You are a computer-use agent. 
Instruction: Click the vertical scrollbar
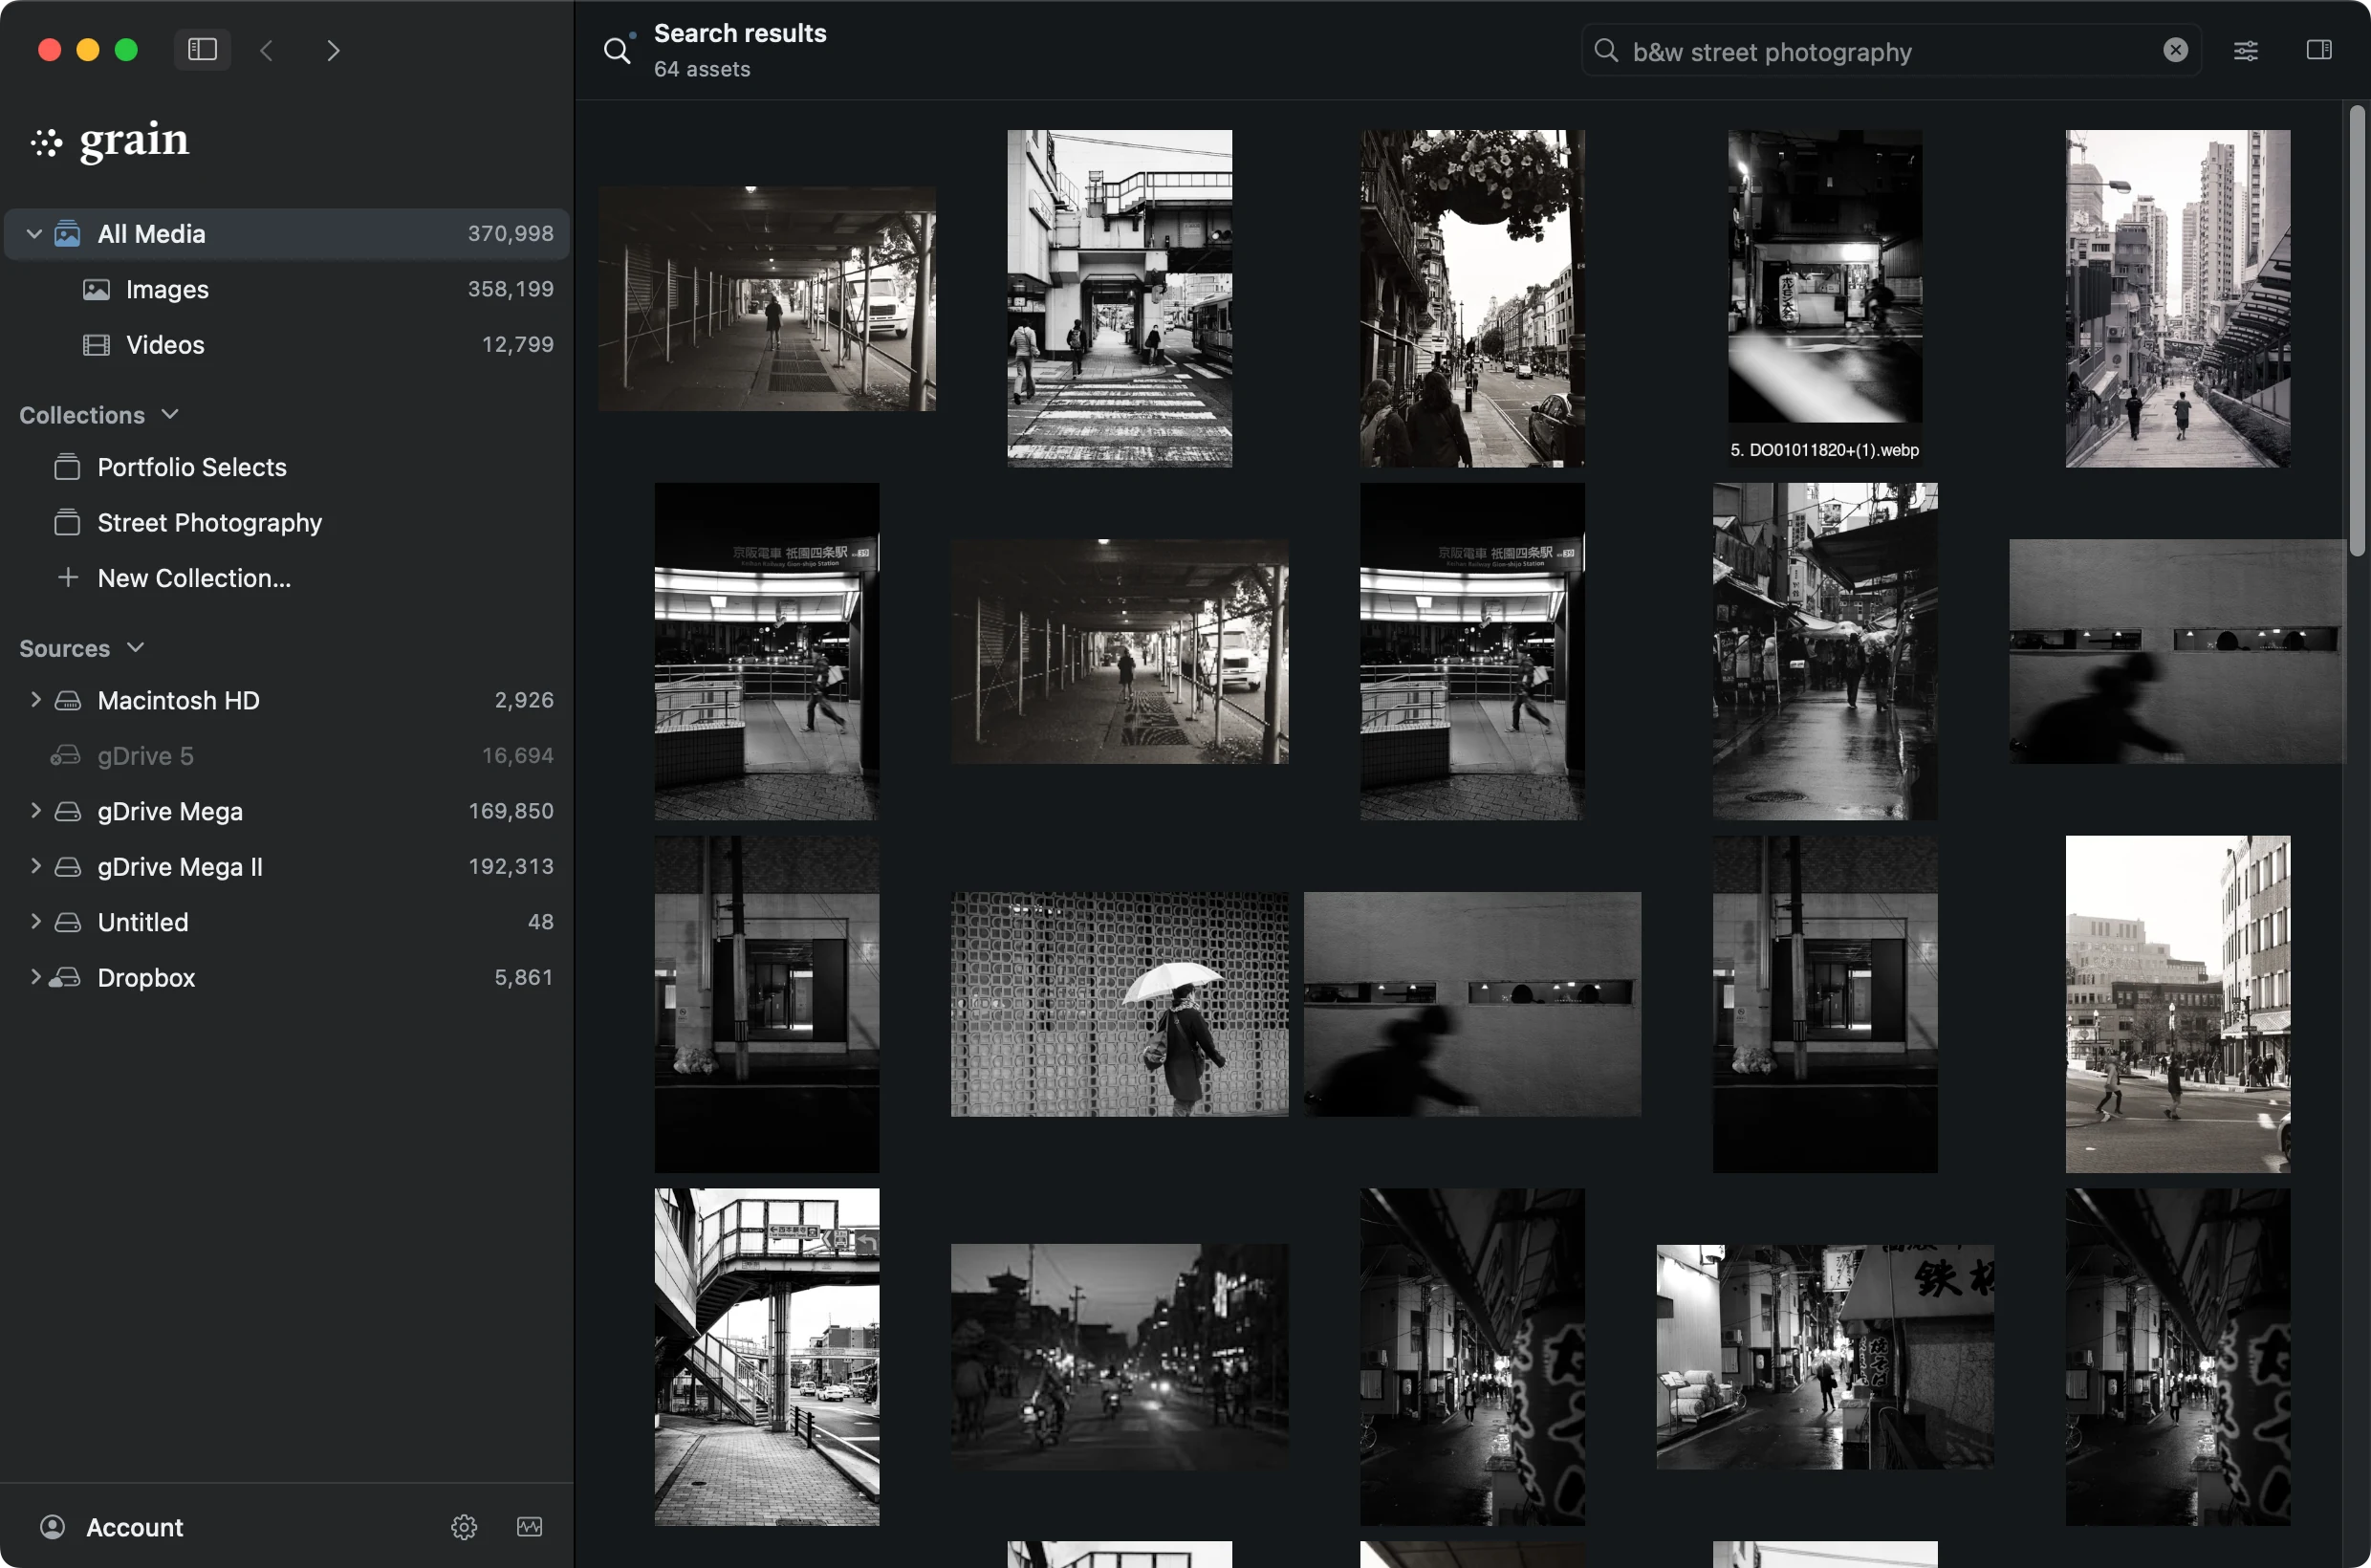click(2357, 330)
